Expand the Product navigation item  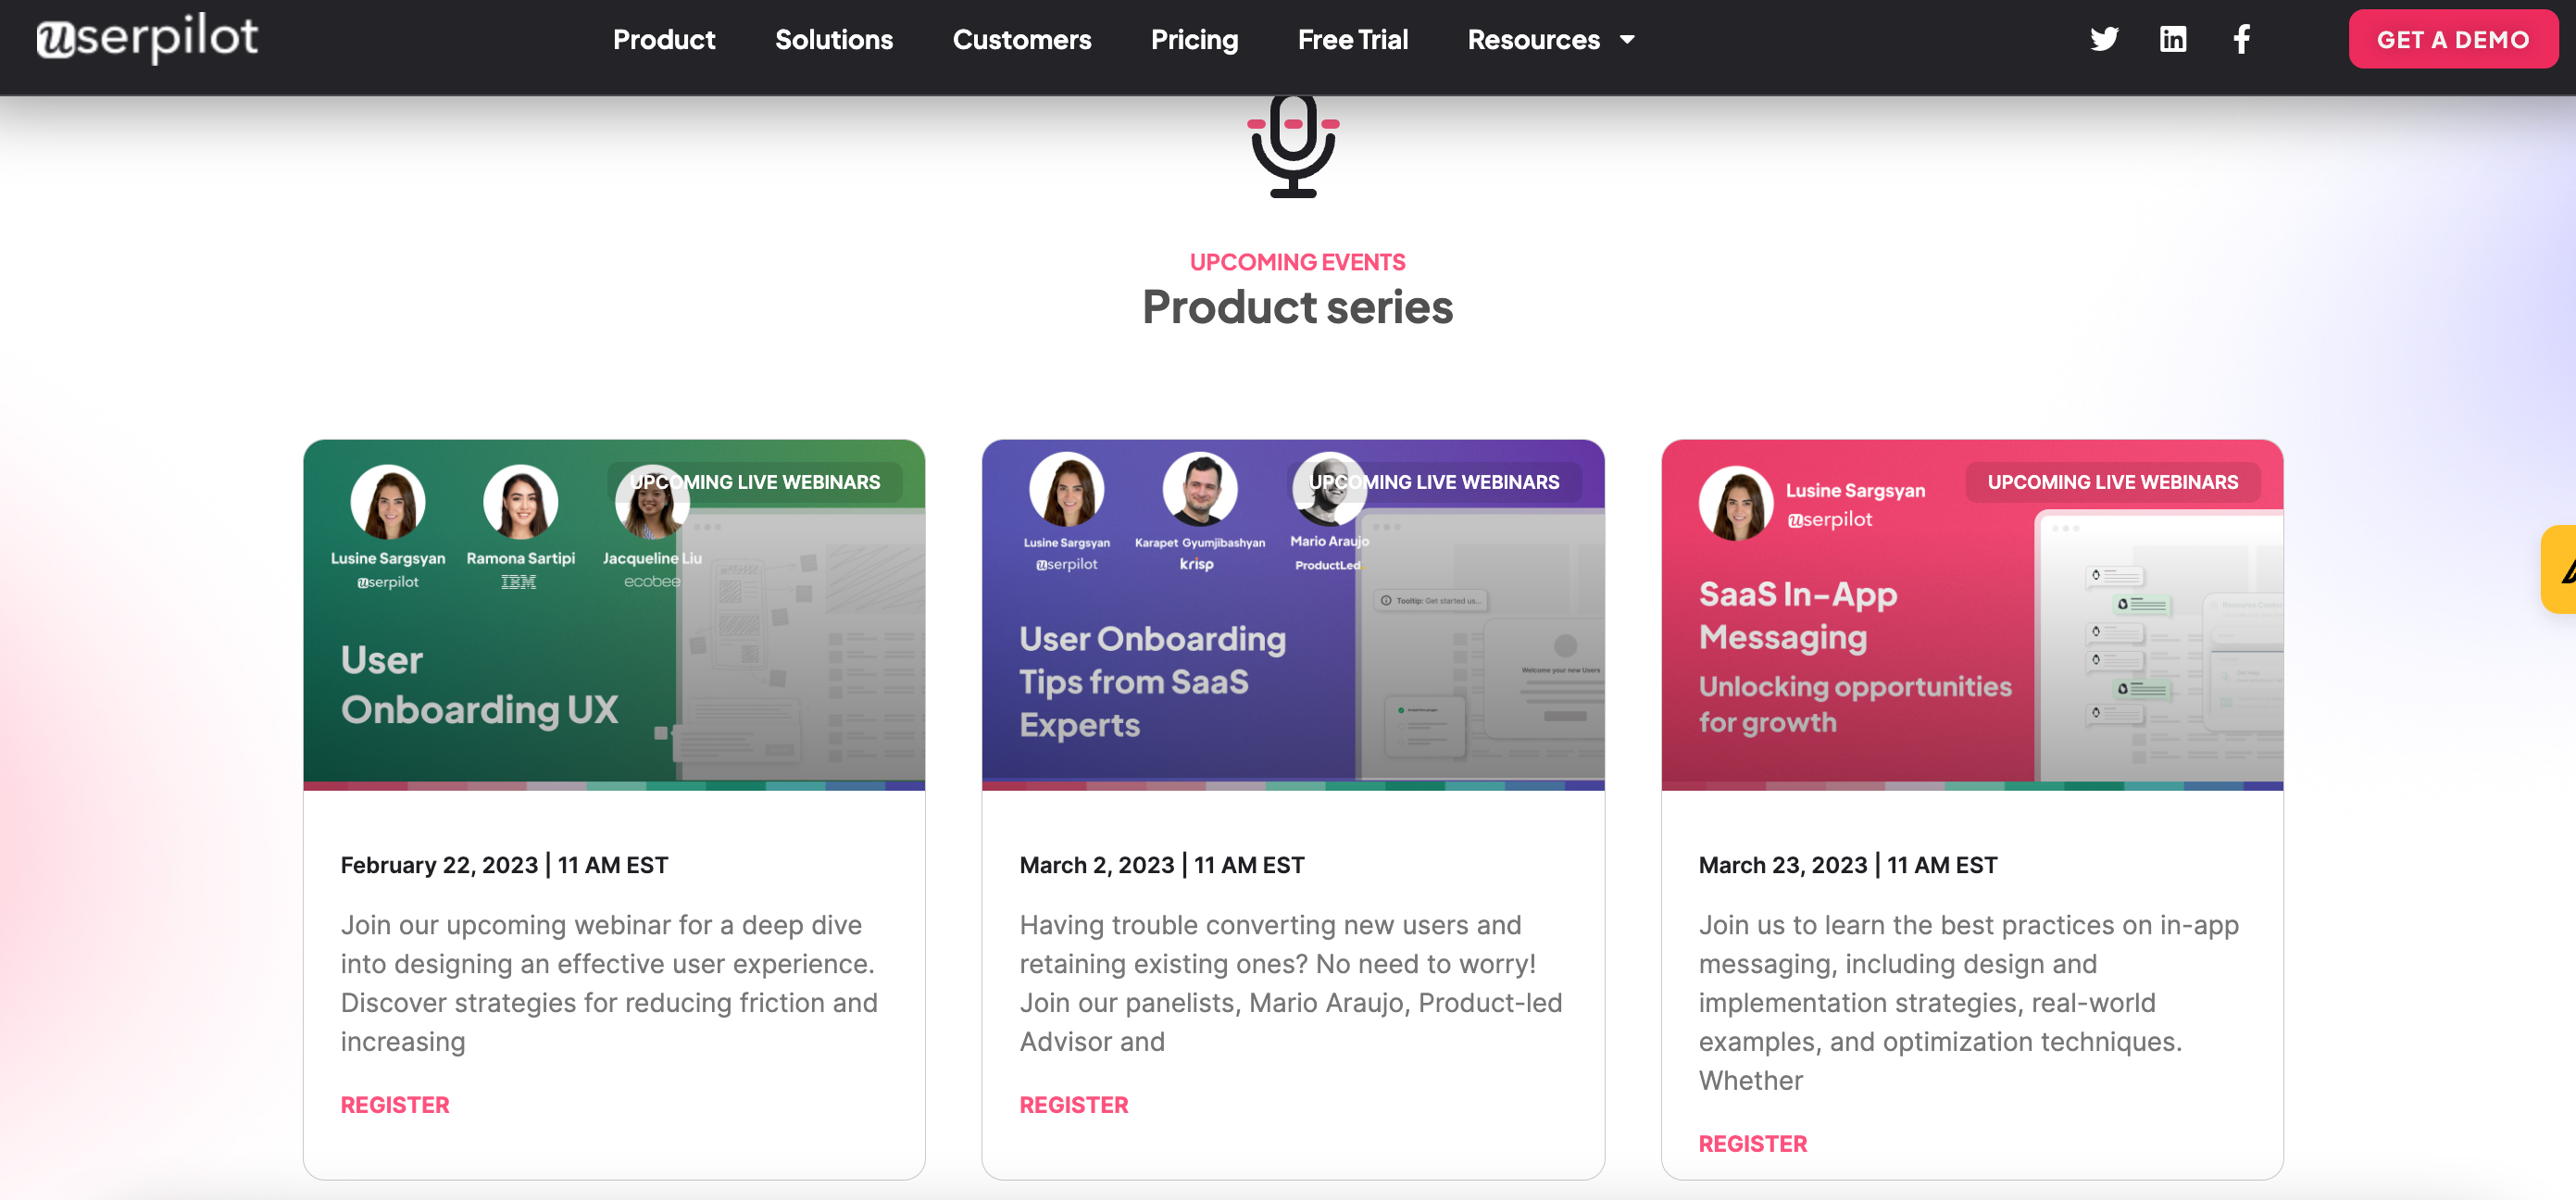(664, 40)
